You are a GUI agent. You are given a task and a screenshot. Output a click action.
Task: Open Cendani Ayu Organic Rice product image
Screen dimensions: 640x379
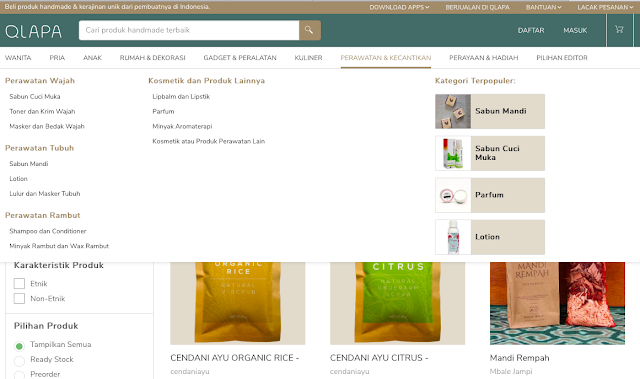click(x=238, y=303)
